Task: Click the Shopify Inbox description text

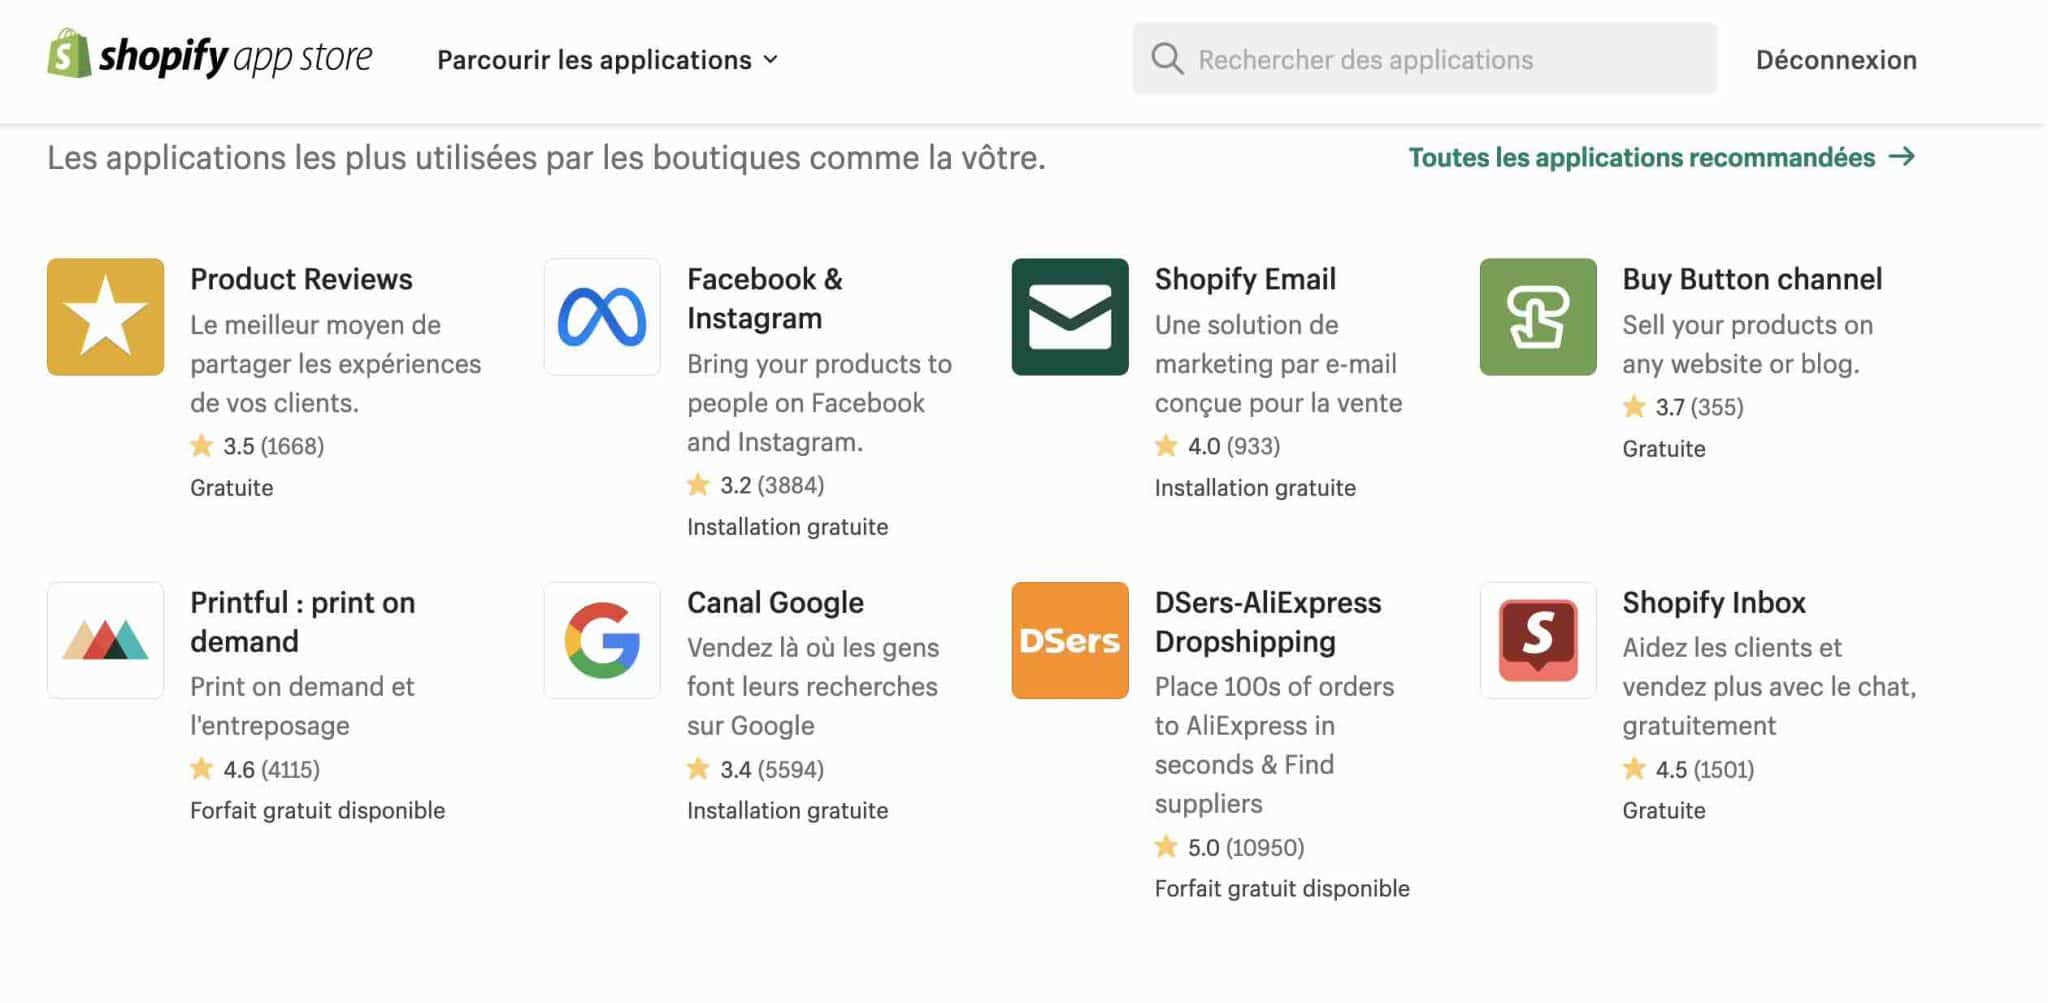Action: [1769, 686]
